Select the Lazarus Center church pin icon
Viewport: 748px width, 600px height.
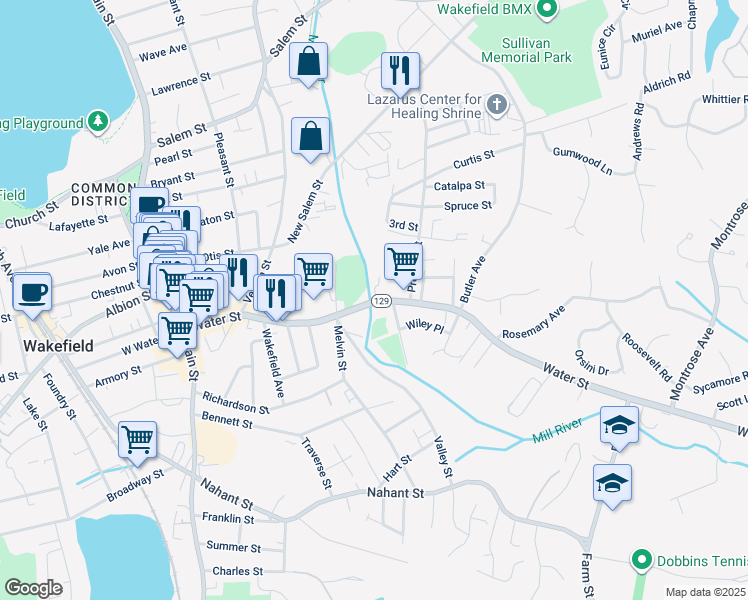coord(496,103)
